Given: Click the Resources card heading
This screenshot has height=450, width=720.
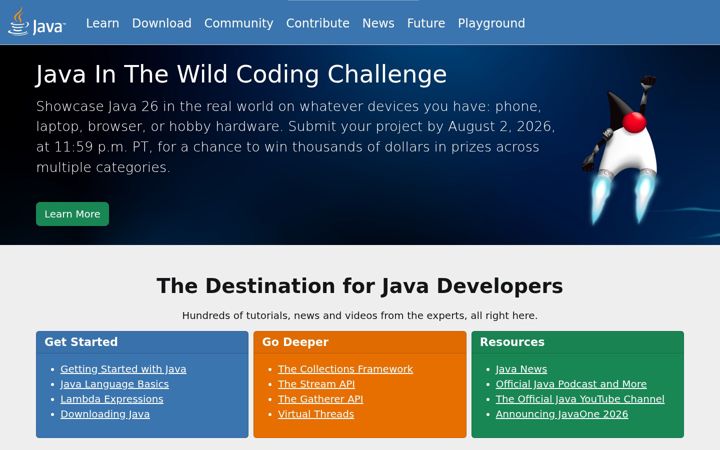Looking at the screenshot, I should click(512, 342).
